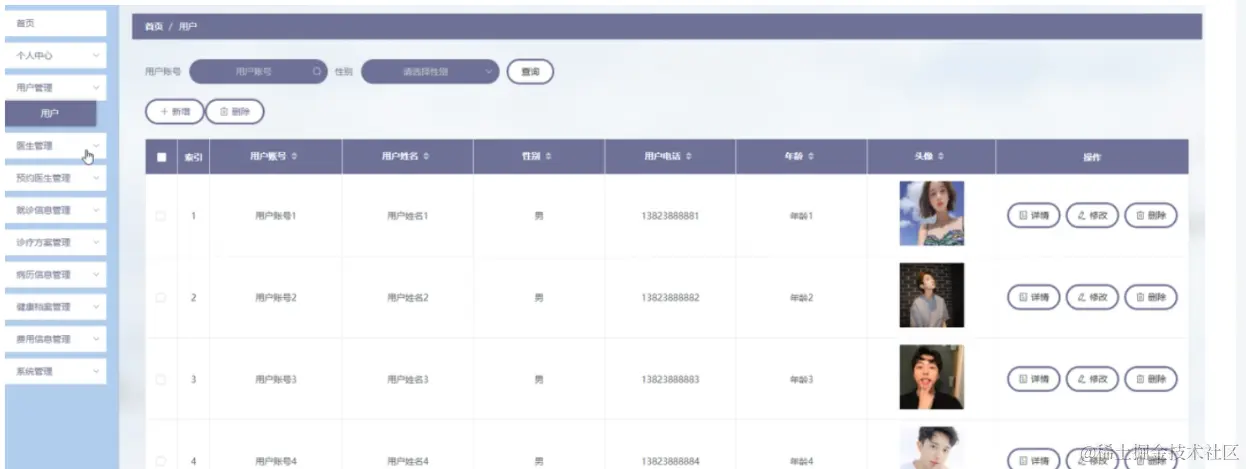This screenshot has width=1246, height=469.
Task: Sort table by 用户电话 column arrows
Action: tap(689, 157)
